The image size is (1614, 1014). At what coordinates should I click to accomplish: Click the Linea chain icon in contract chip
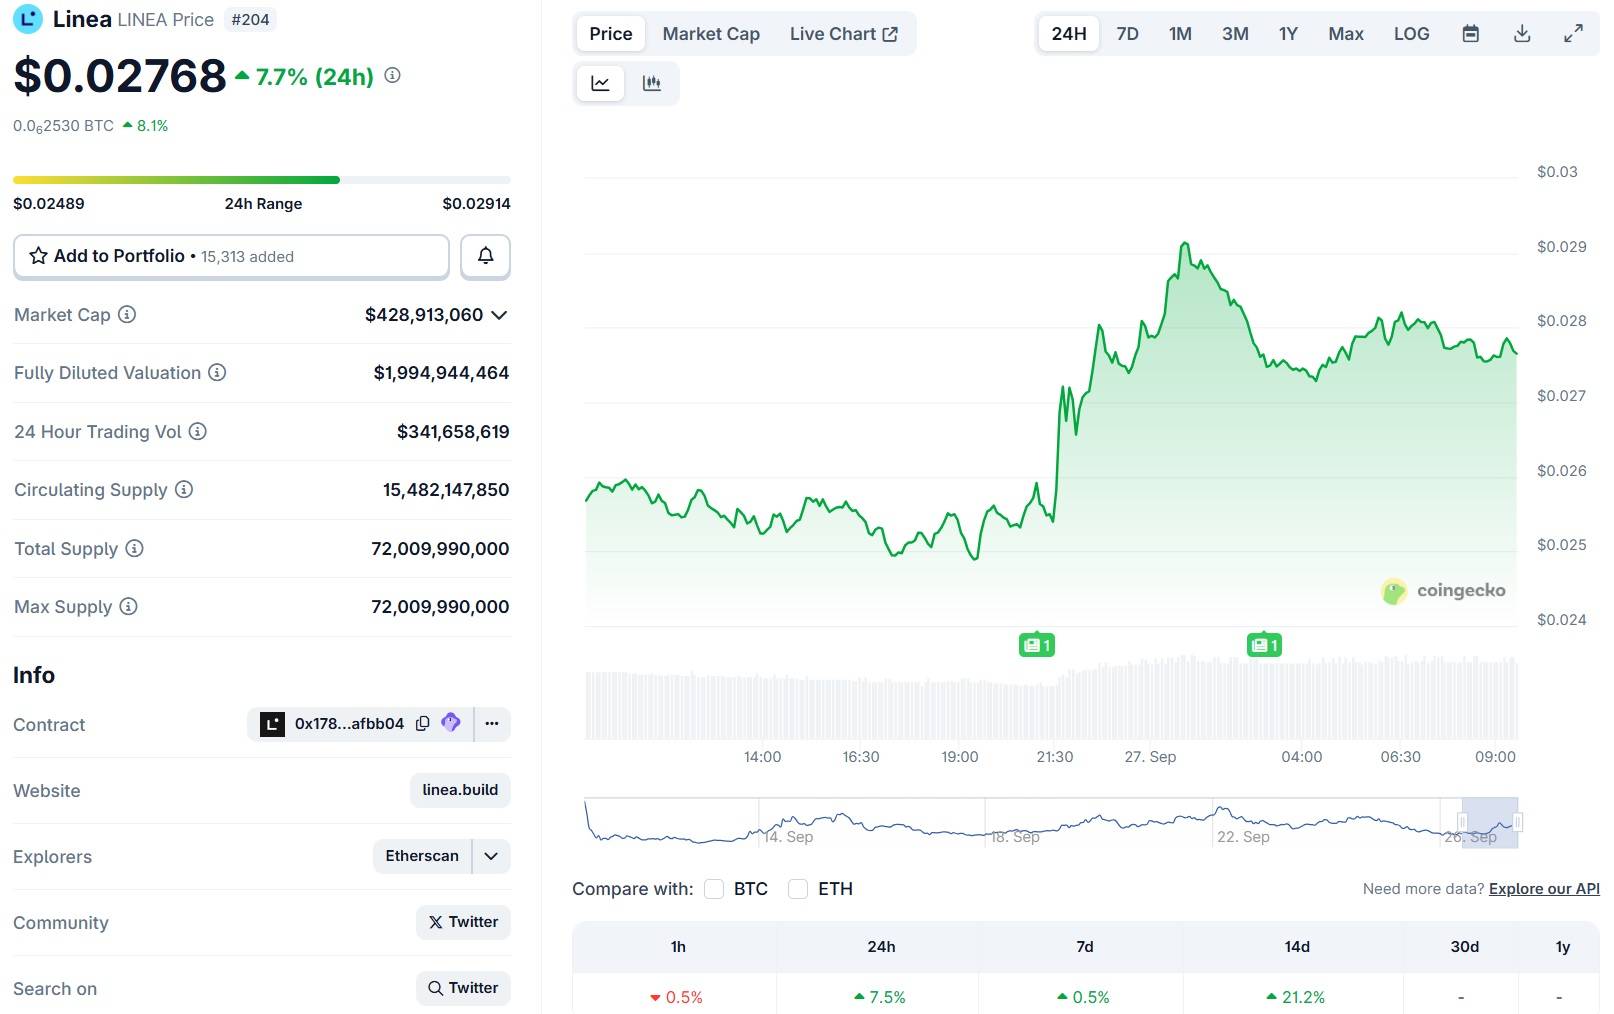point(272,723)
